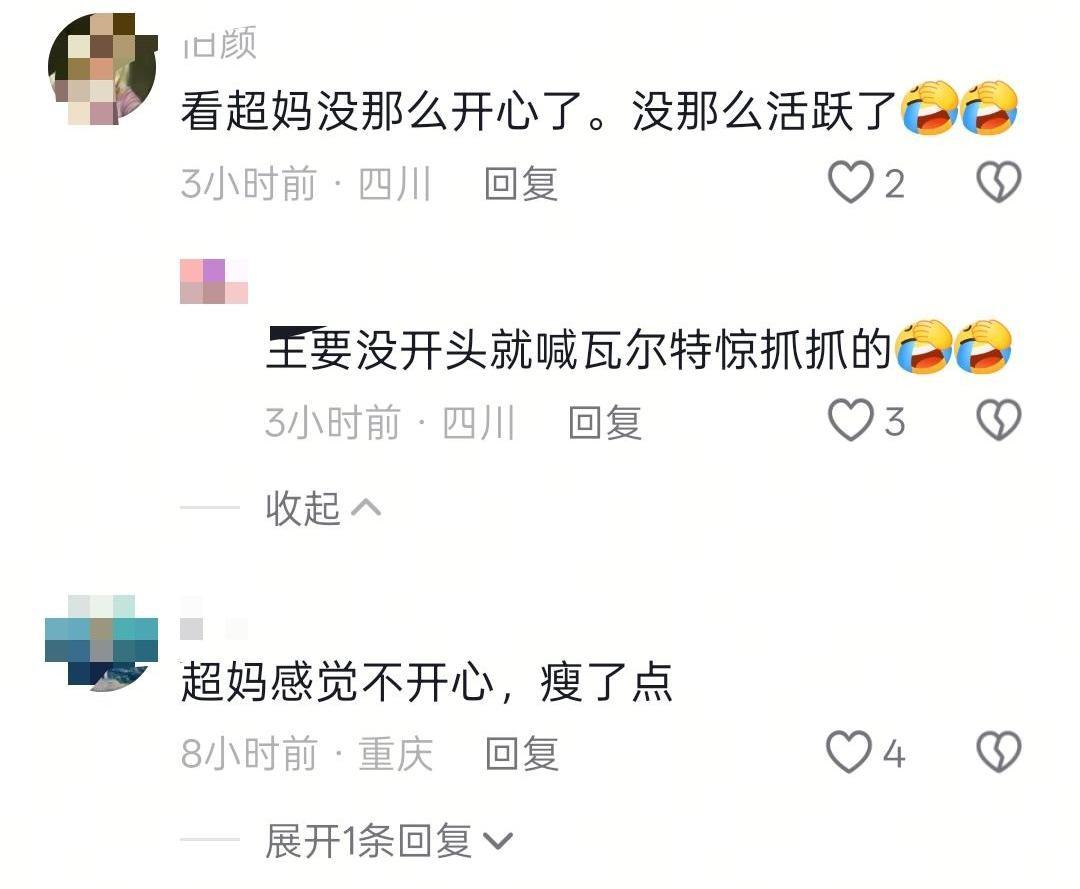Reply to the first 四川 comment

pyautogui.click(x=521, y=184)
